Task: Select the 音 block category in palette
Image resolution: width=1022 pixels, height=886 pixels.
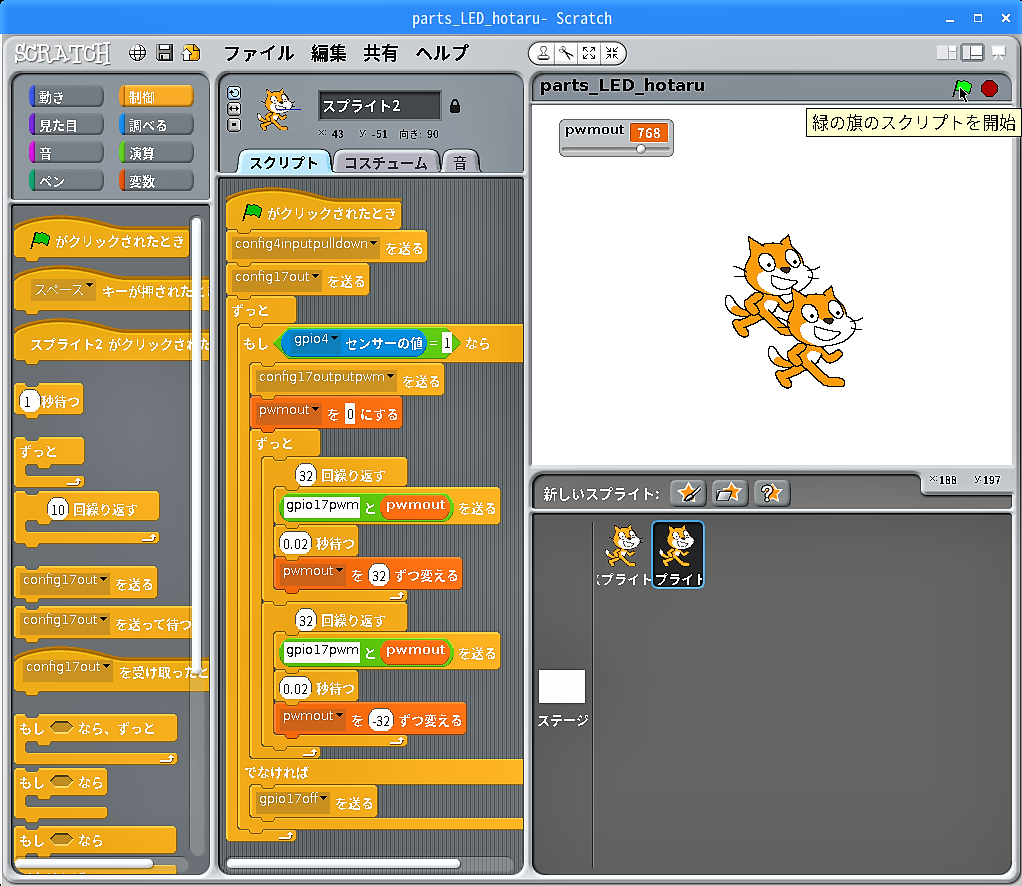Action: point(66,153)
